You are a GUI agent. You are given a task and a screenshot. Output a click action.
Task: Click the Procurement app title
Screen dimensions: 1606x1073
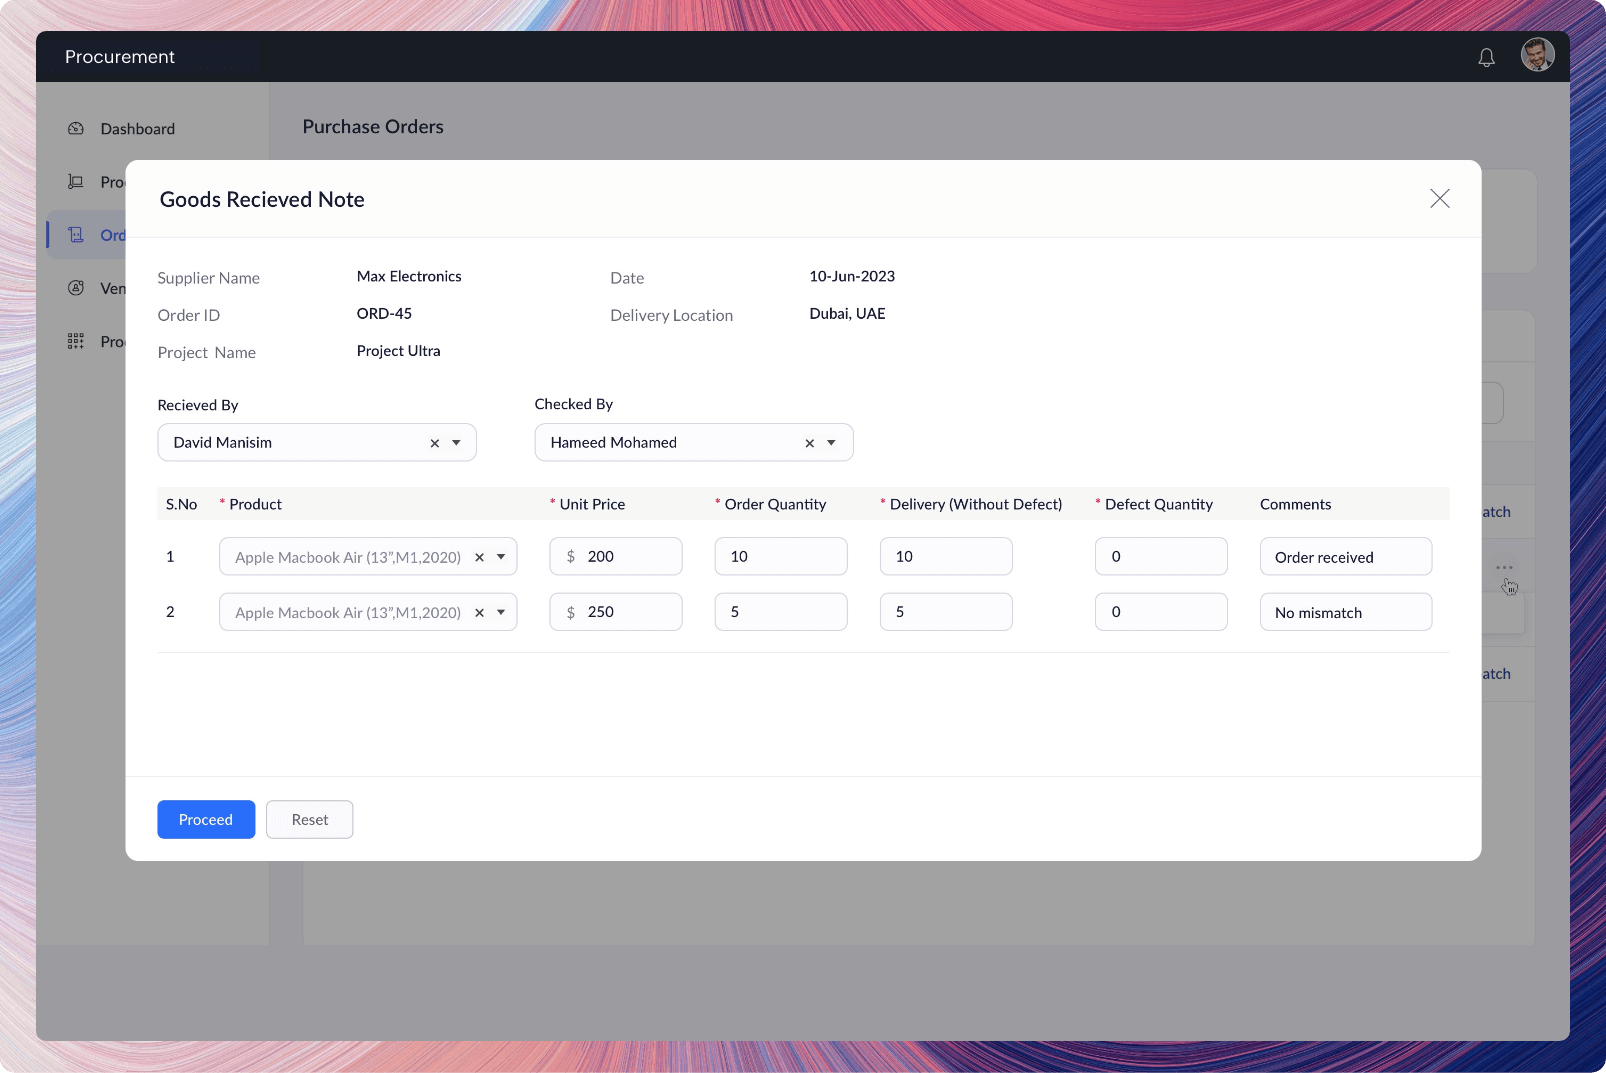point(120,57)
